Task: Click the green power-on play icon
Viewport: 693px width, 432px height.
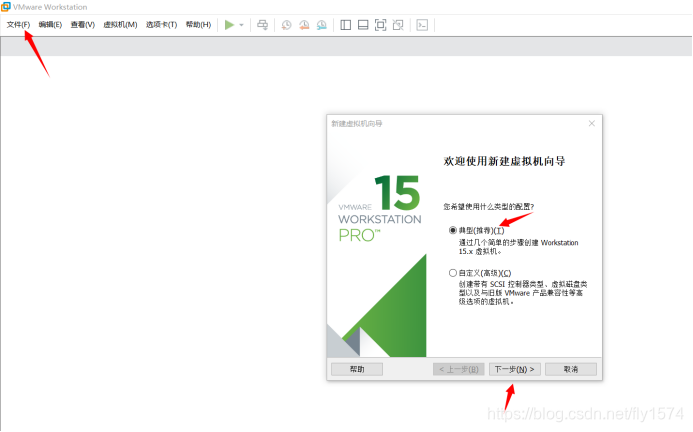Action: point(229,25)
